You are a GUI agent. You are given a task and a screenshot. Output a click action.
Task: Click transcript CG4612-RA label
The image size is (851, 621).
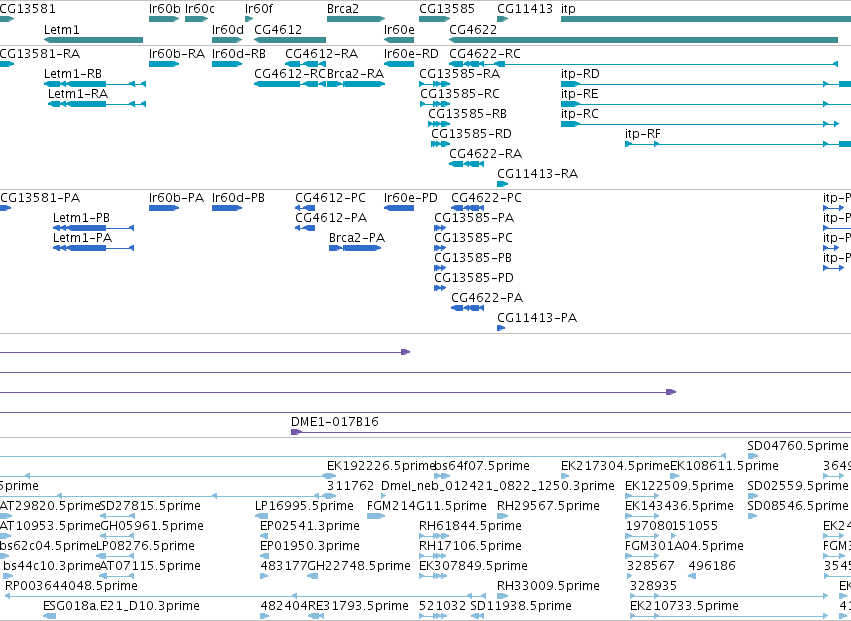click(x=321, y=53)
